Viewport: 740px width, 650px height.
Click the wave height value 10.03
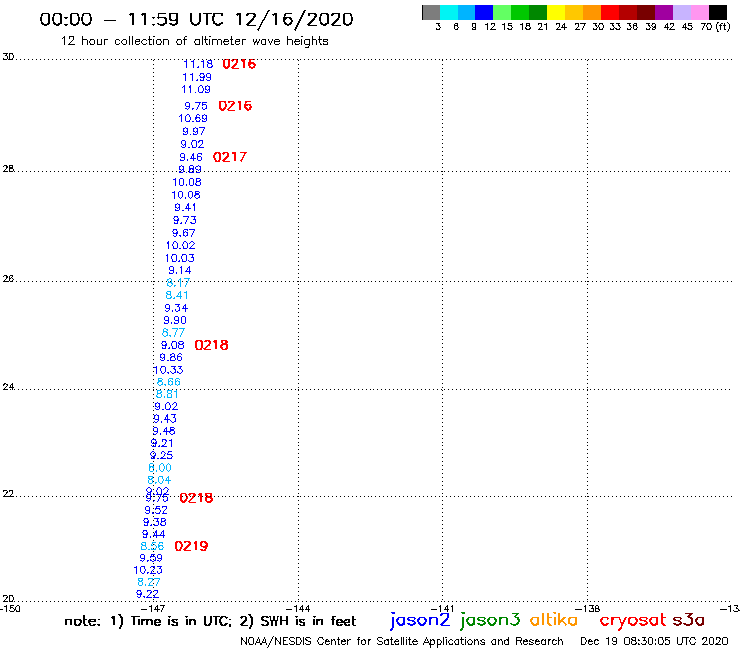point(179,258)
